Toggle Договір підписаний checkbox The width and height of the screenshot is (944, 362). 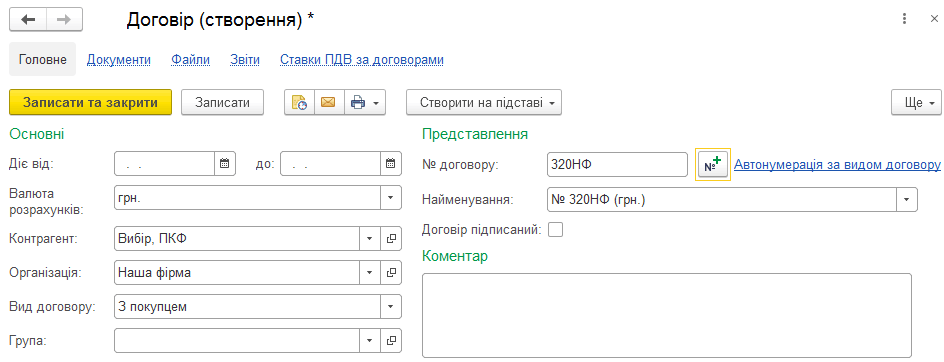(555, 229)
